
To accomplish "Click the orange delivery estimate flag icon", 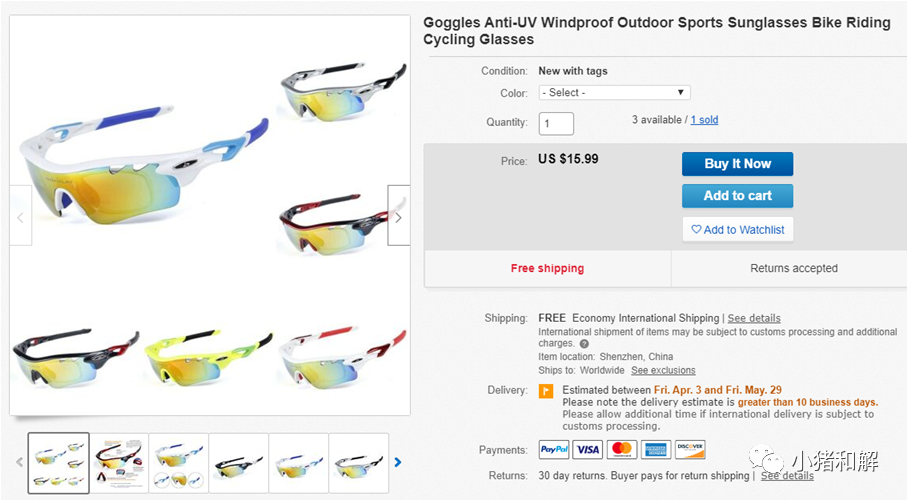I will (546, 391).
